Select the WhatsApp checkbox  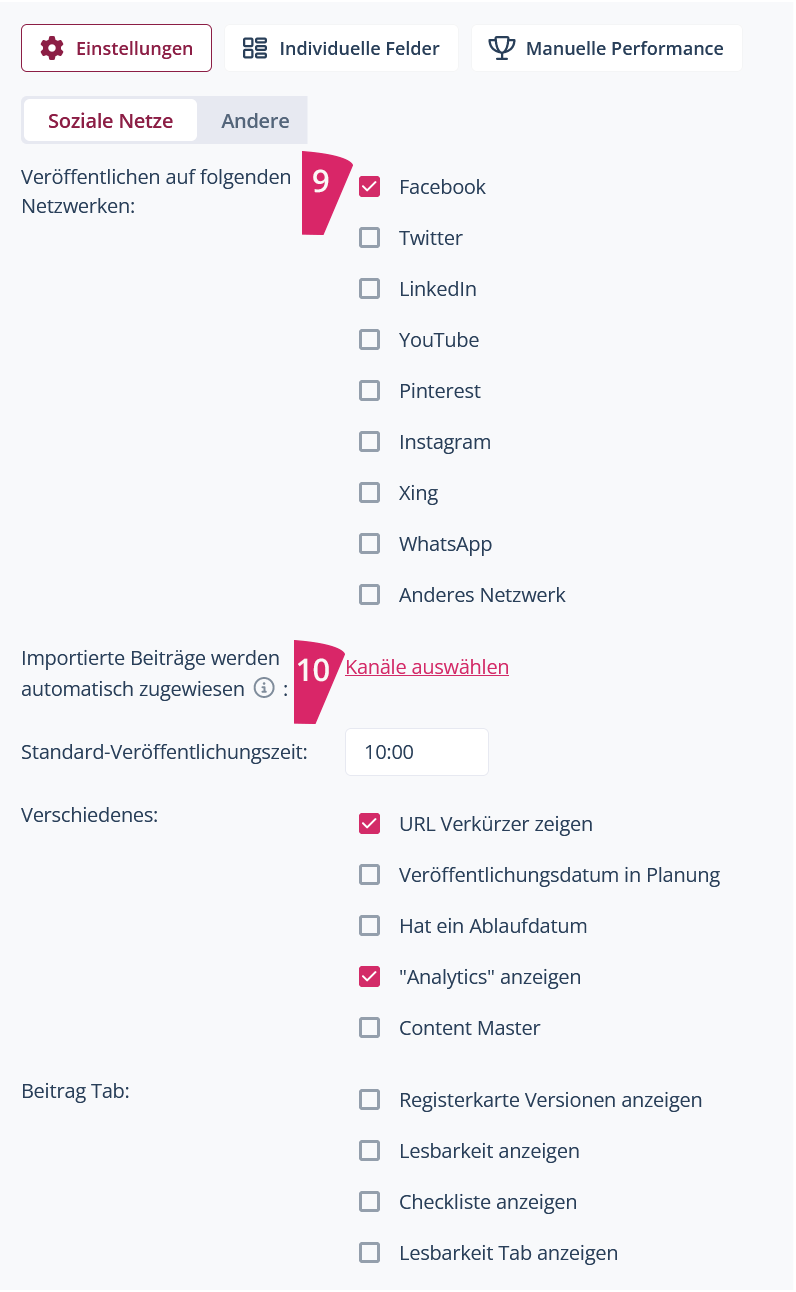370,544
